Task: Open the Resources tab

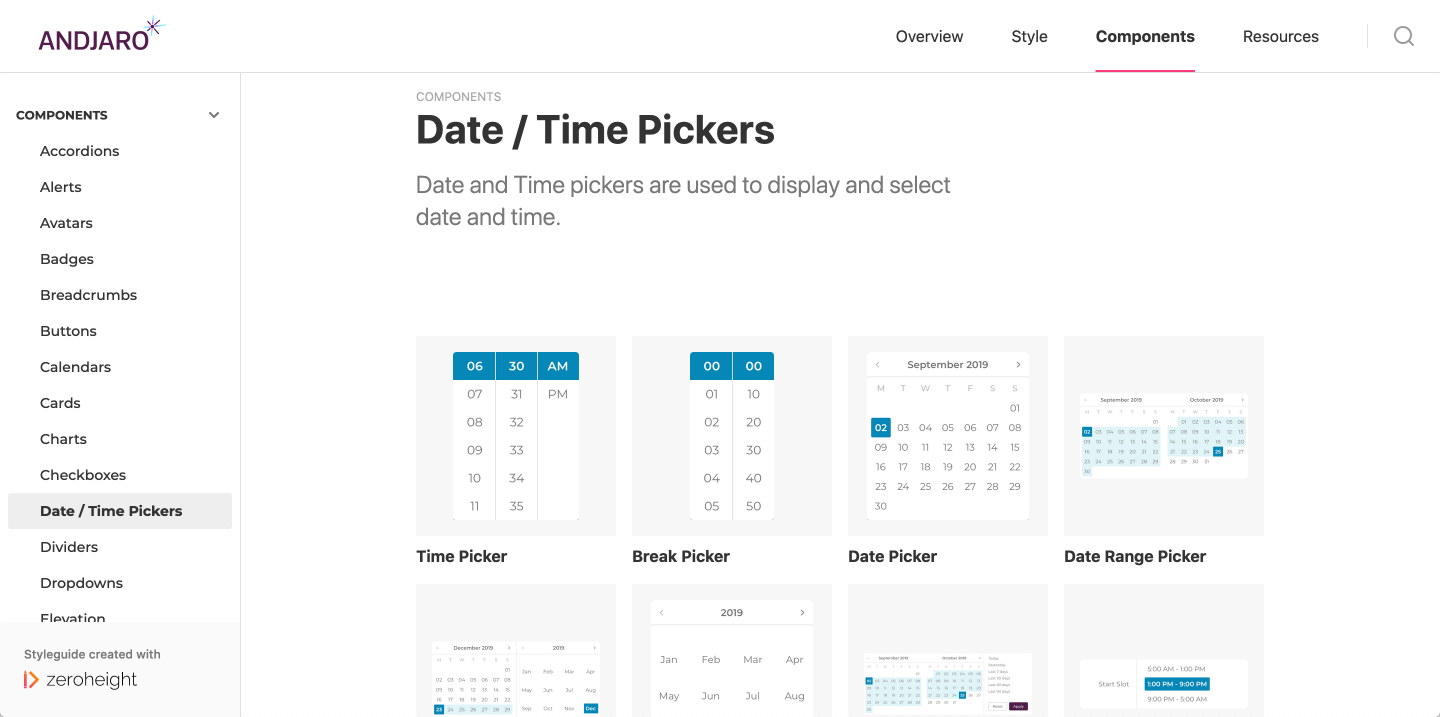Action: click(1280, 36)
